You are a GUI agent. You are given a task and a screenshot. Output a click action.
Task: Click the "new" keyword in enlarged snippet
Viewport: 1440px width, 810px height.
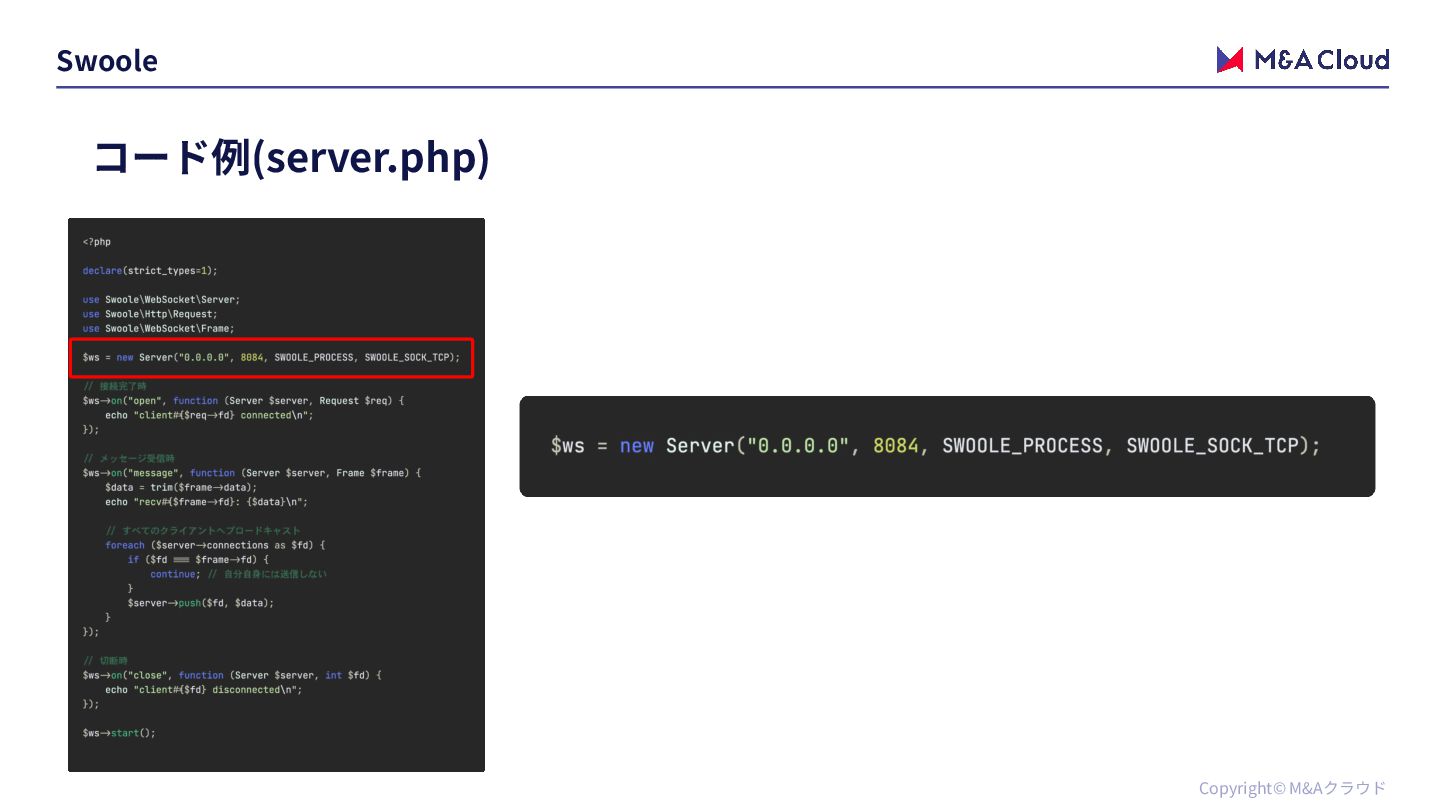(637, 446)
